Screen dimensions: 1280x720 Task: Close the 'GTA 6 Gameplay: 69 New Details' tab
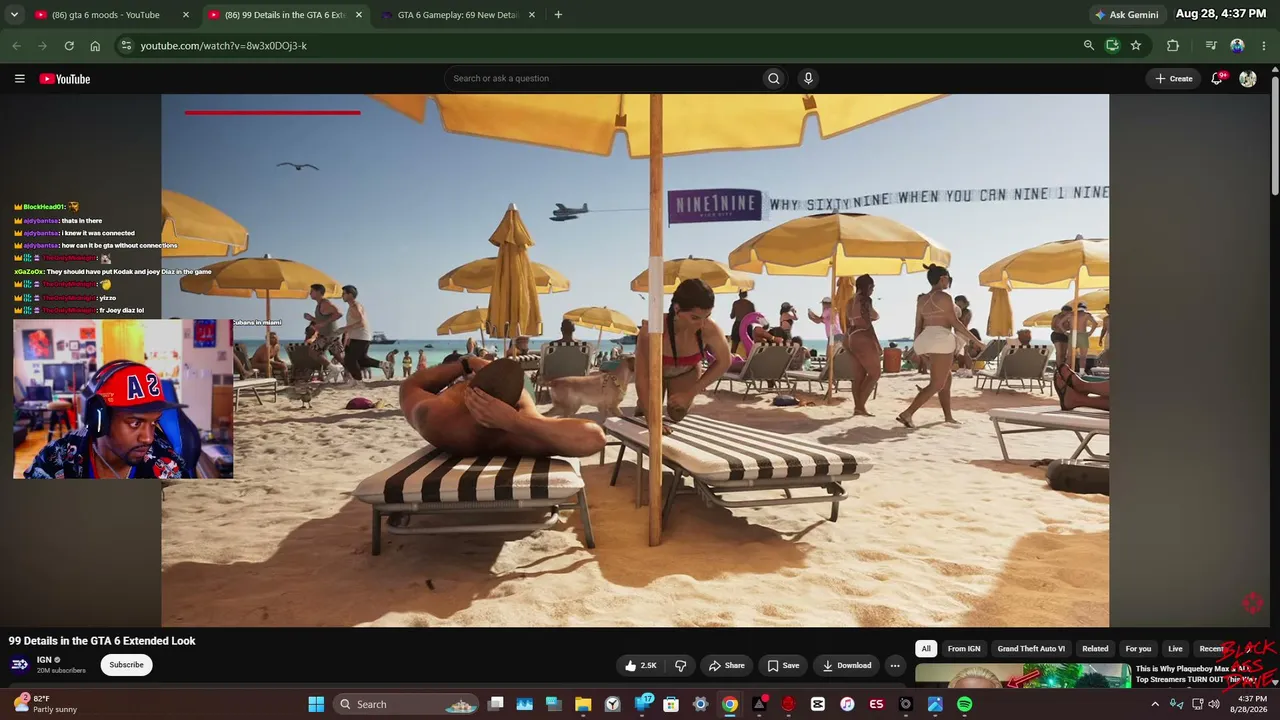click(532, 15)
